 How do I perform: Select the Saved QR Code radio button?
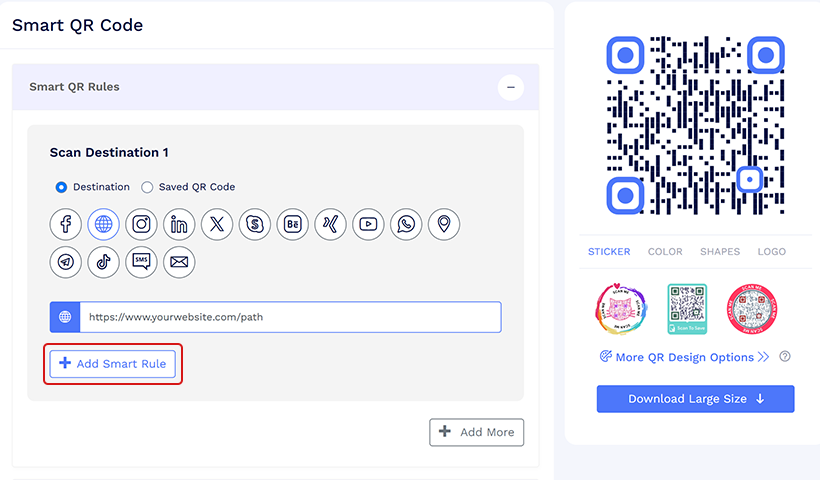(147, 187)
